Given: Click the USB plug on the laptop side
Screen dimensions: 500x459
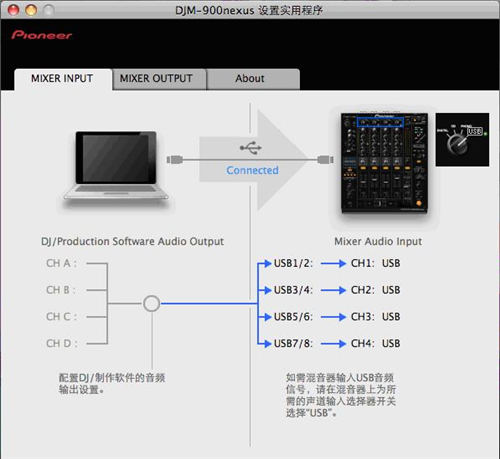Looking at the screenshot, I should point(175,160).
